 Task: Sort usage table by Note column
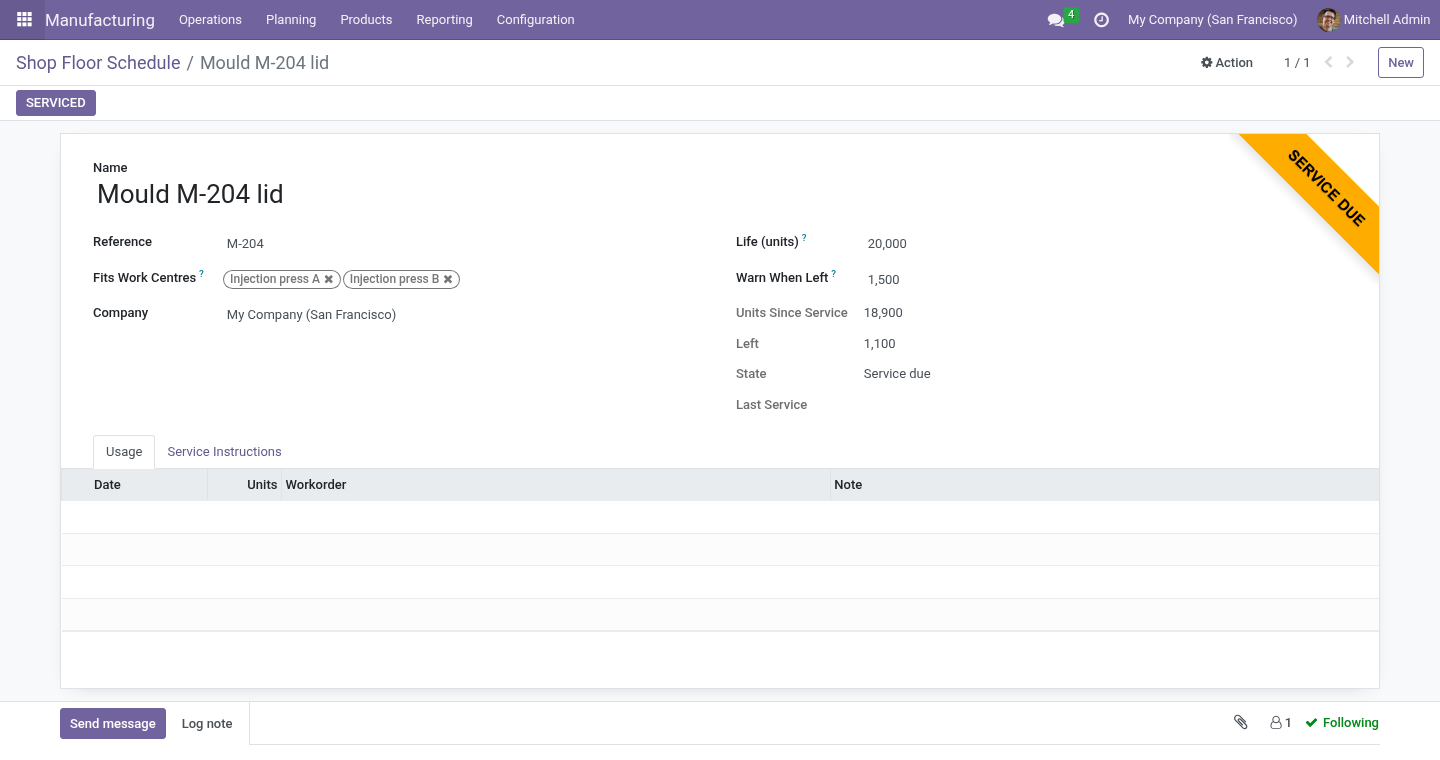pyautogui.click(x=1104, y=485)
